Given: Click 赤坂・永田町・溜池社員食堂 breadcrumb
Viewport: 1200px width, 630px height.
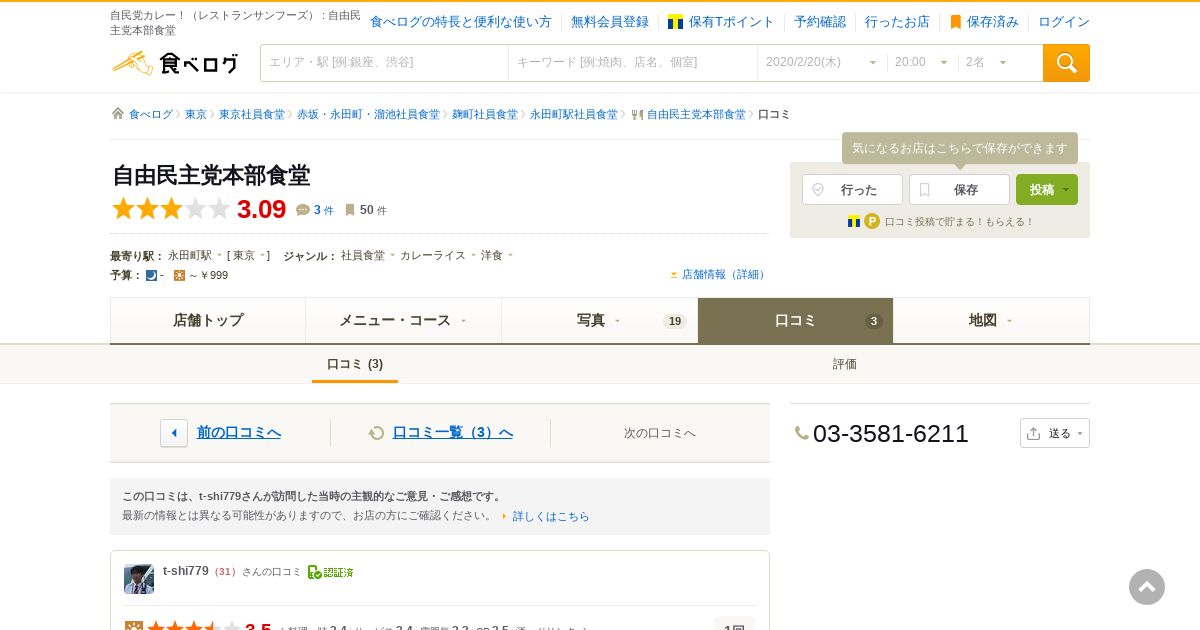Looking at the screenshot, I should point(368,114).
